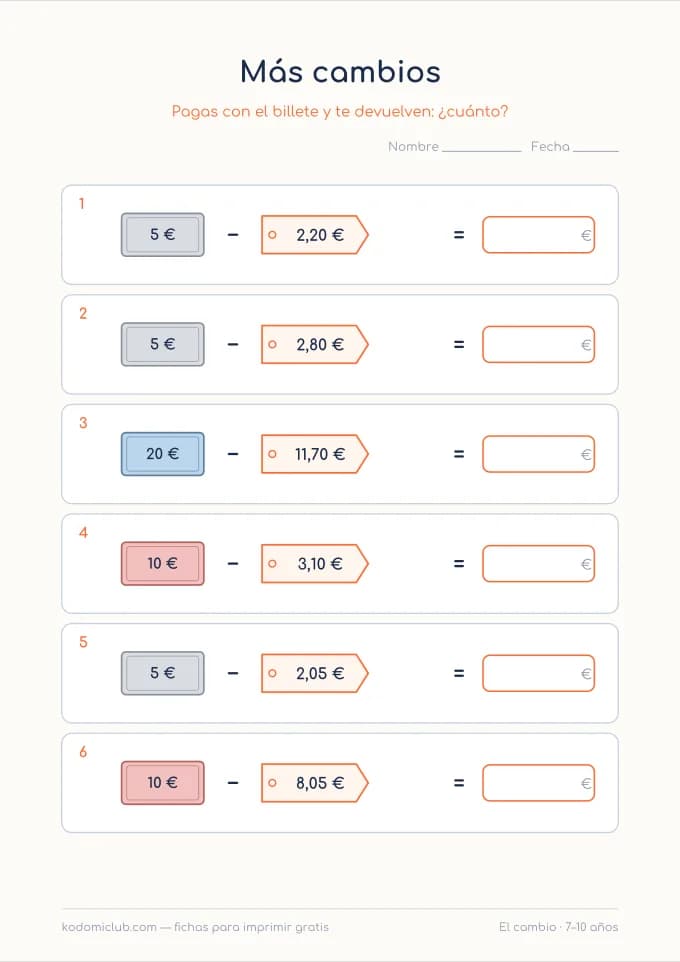Select the answer box in exercise 5
This screenshot has height=962, width=680.
(x=538, y=673)
